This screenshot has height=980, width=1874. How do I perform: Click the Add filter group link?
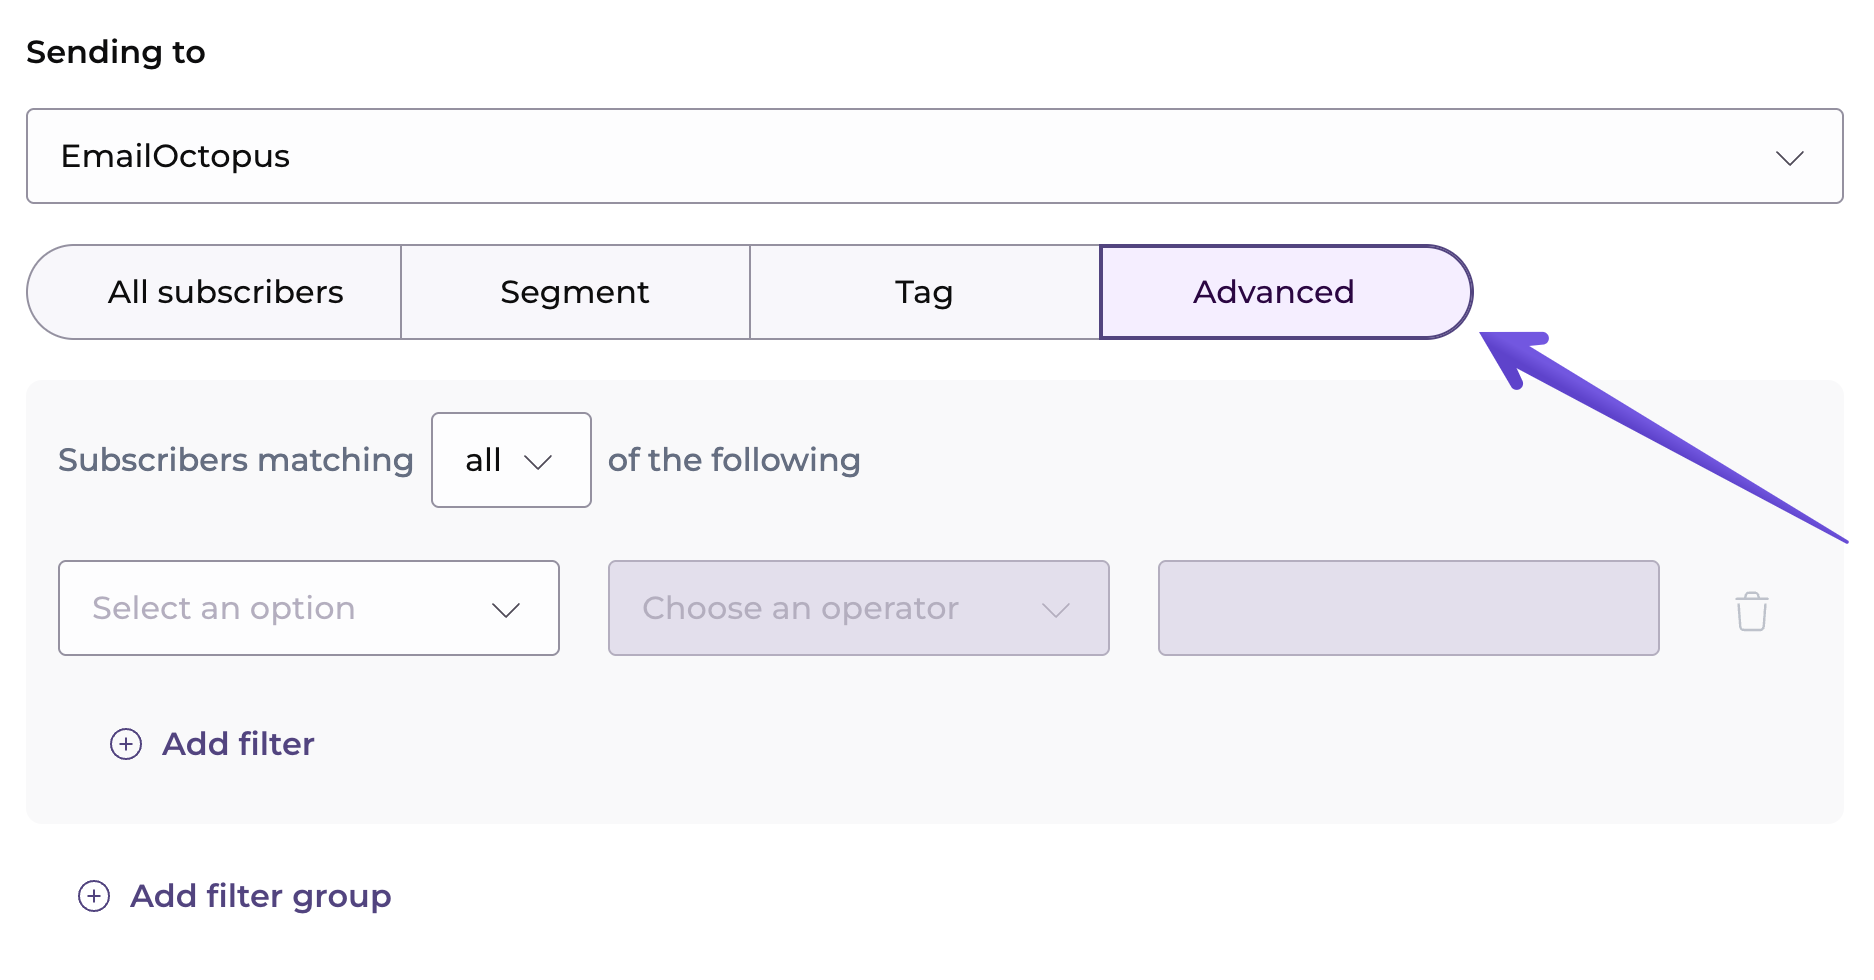tap(260, 896)
